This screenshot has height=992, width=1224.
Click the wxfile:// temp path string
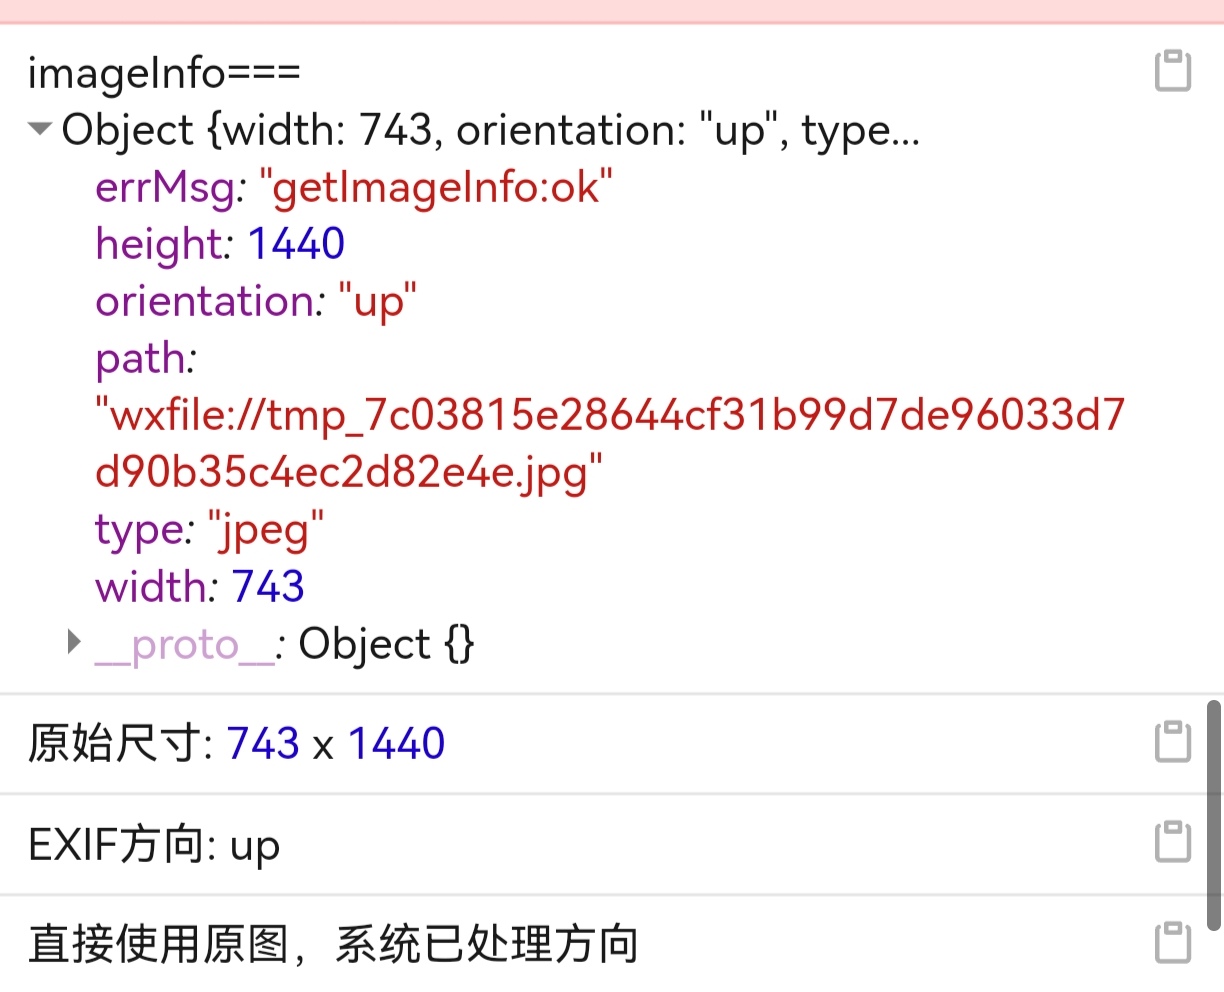(x=610, y=443)
